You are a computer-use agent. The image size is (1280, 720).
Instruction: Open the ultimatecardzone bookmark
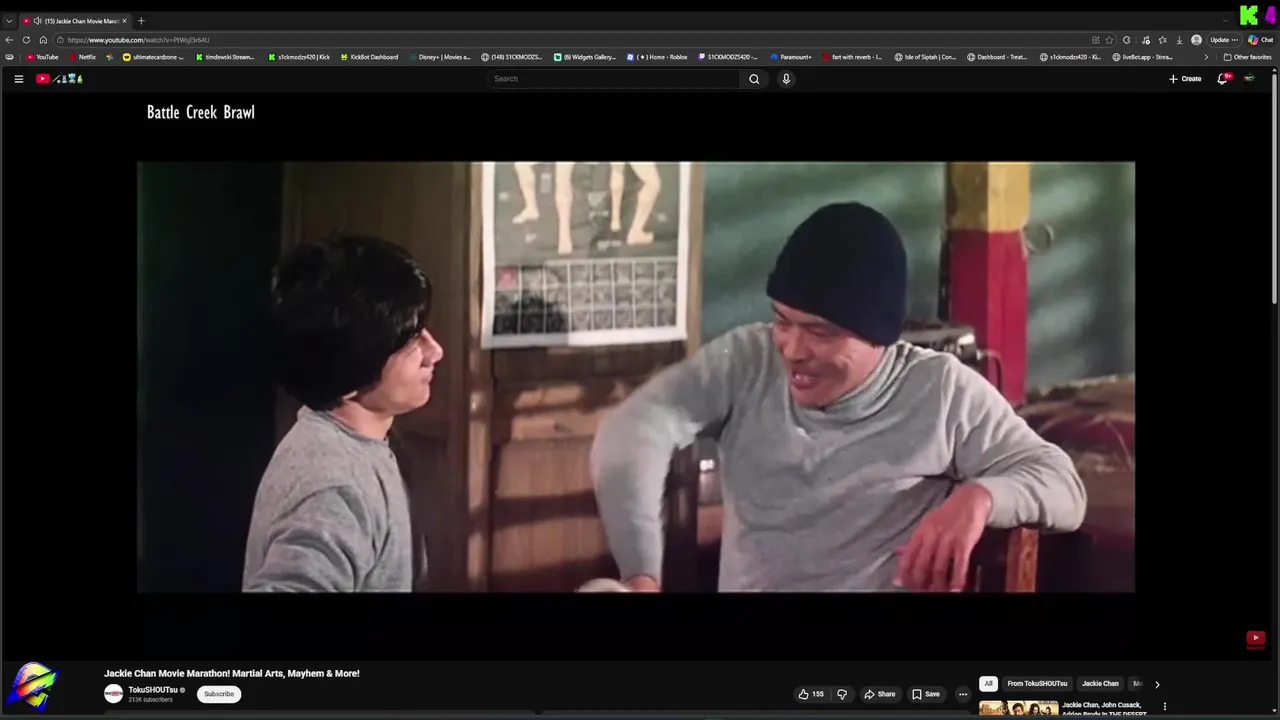coord(153,57)
